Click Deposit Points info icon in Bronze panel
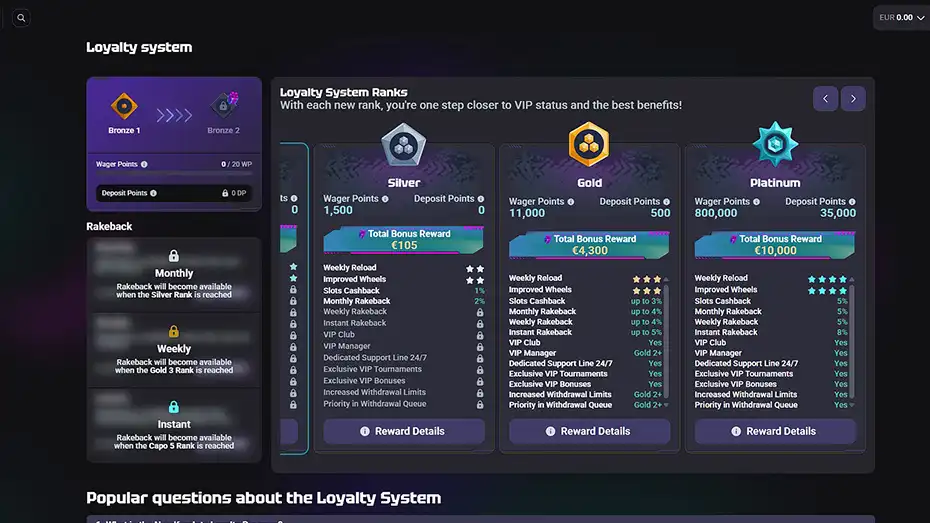Viewport: 930px width, 523px height. pos(154,193)
